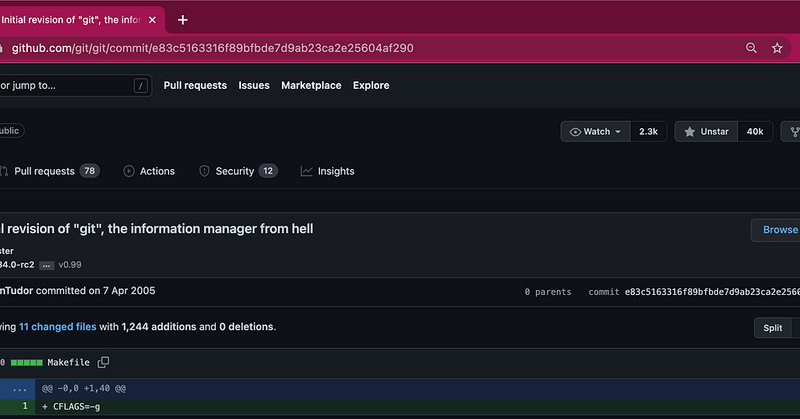Select the commit SHA hash text
This screenshot has width=800, height=419.
point(712,292)
